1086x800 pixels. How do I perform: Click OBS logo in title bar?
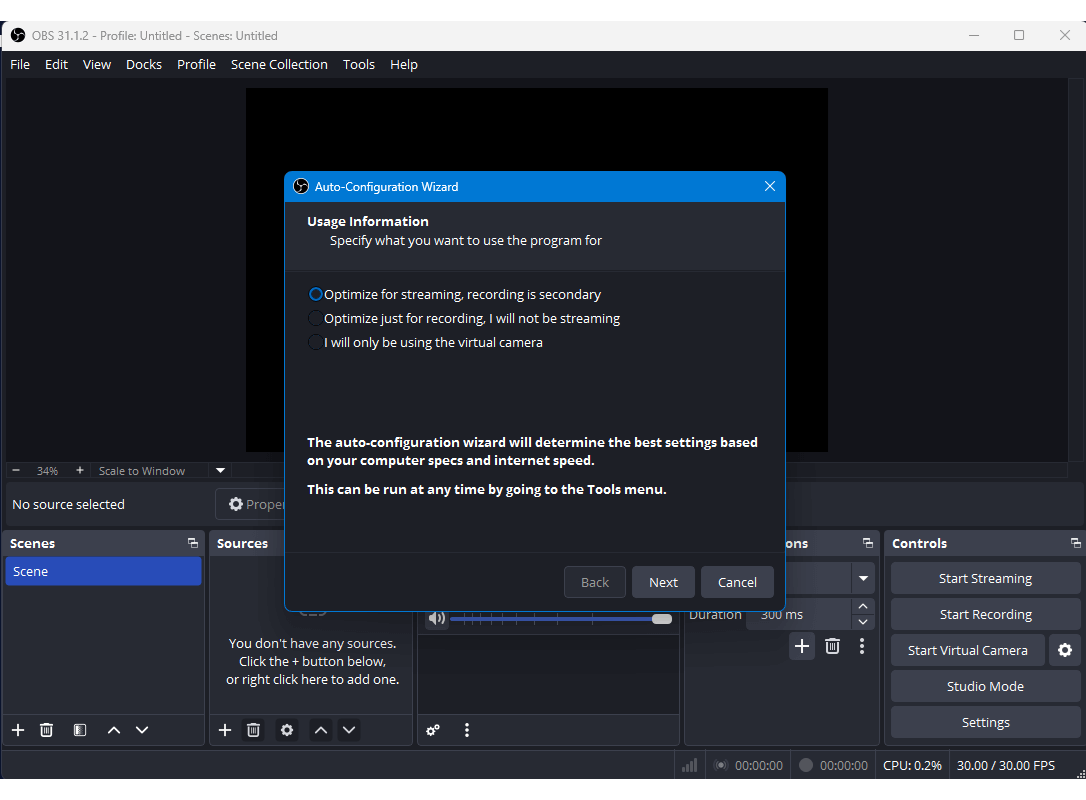tap(18, 35)
